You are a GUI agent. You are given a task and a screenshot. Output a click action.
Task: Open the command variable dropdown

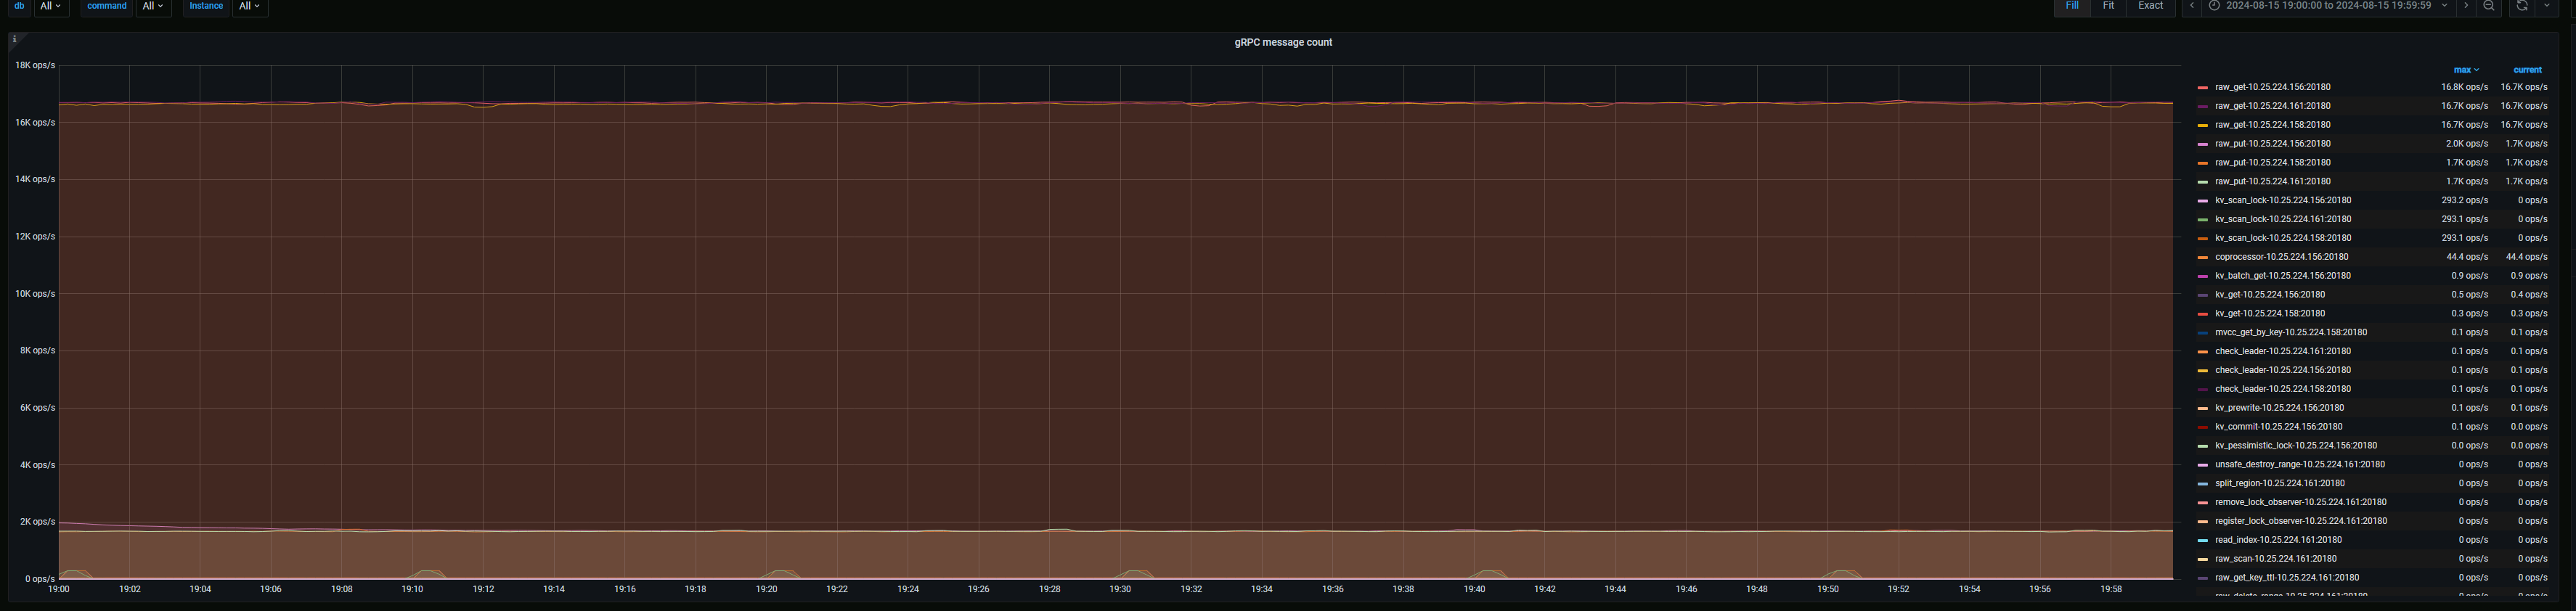(x=153, y=6)
